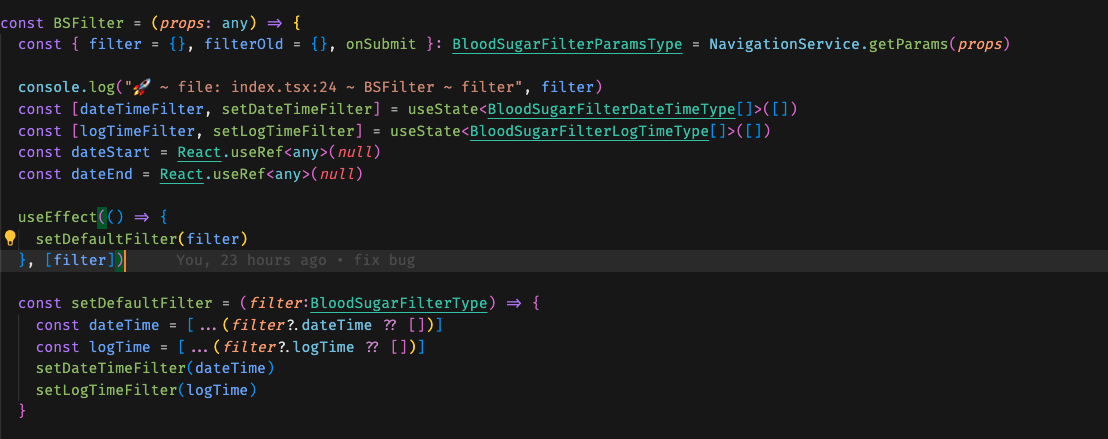The width and height of the screenshot is (1108, 439).
Task: Click the lightbulb quick-fix icon
Action: pyautogui.click(x=10, y=238)
